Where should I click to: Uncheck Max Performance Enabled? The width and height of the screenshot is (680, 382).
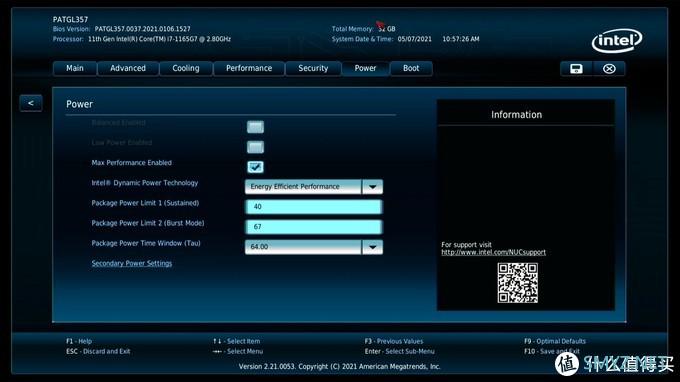coord(255,167)
